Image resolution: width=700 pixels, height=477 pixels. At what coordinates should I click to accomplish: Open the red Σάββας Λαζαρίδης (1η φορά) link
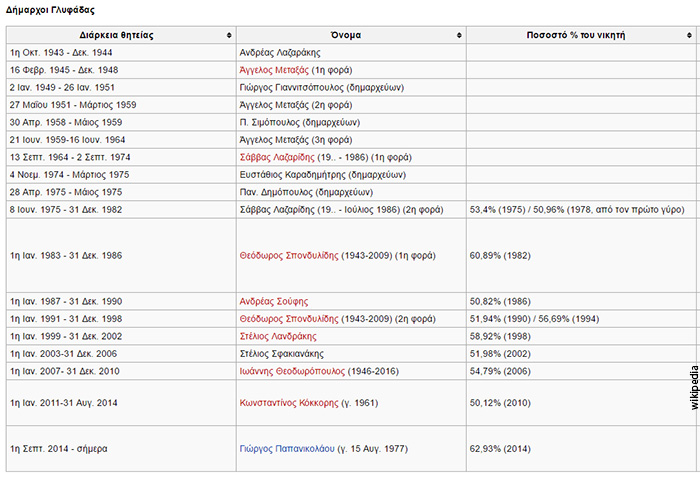[276, 157]
